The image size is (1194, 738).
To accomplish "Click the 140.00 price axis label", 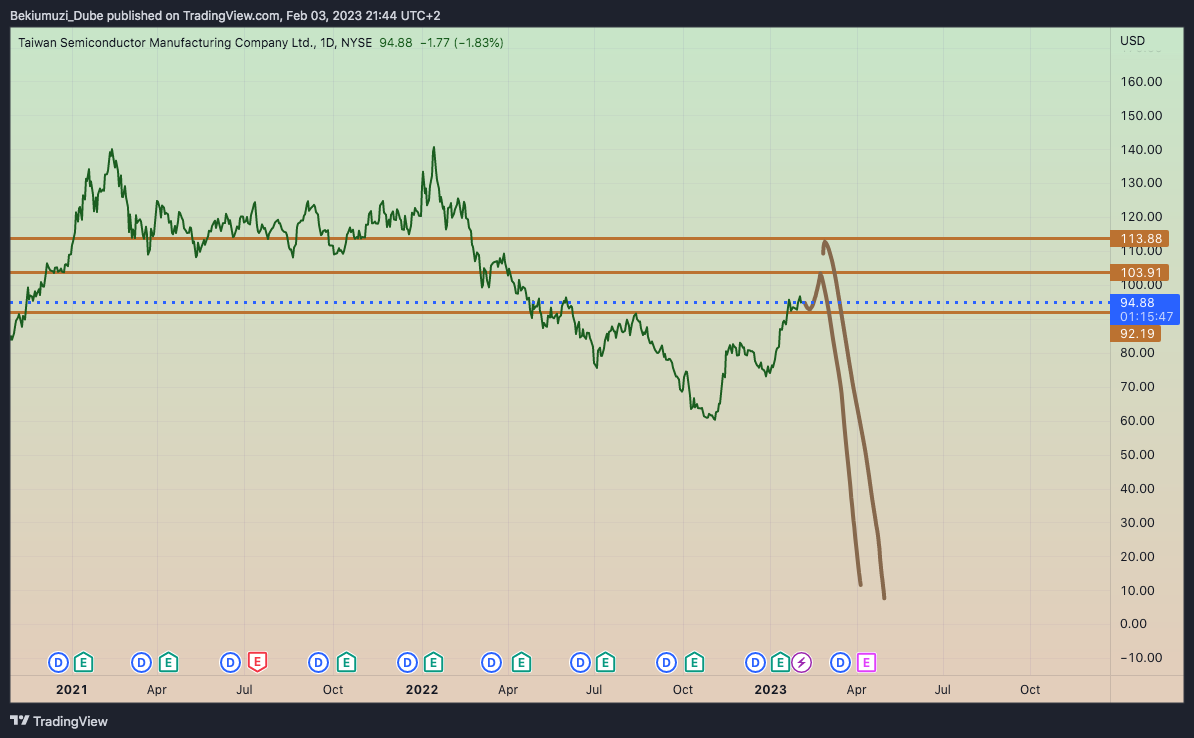I will pyautogui.click(x=1141, y=149).
